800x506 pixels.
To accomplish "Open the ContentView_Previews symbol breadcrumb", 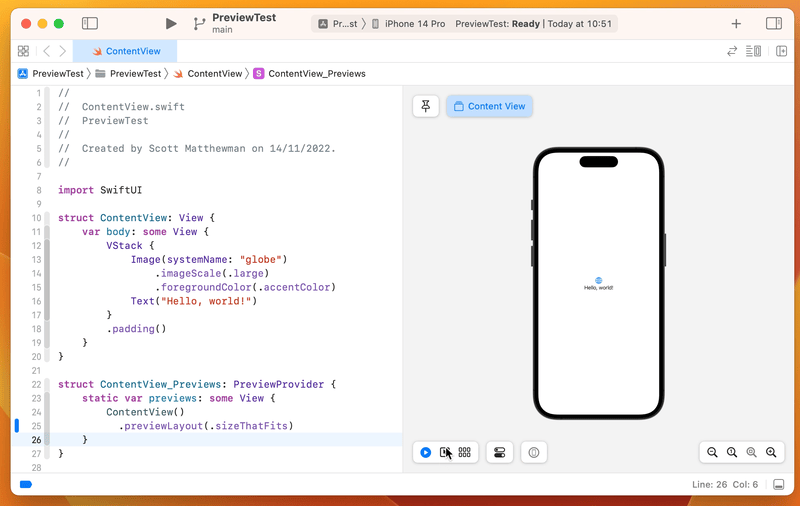I will tap(310, 73).
